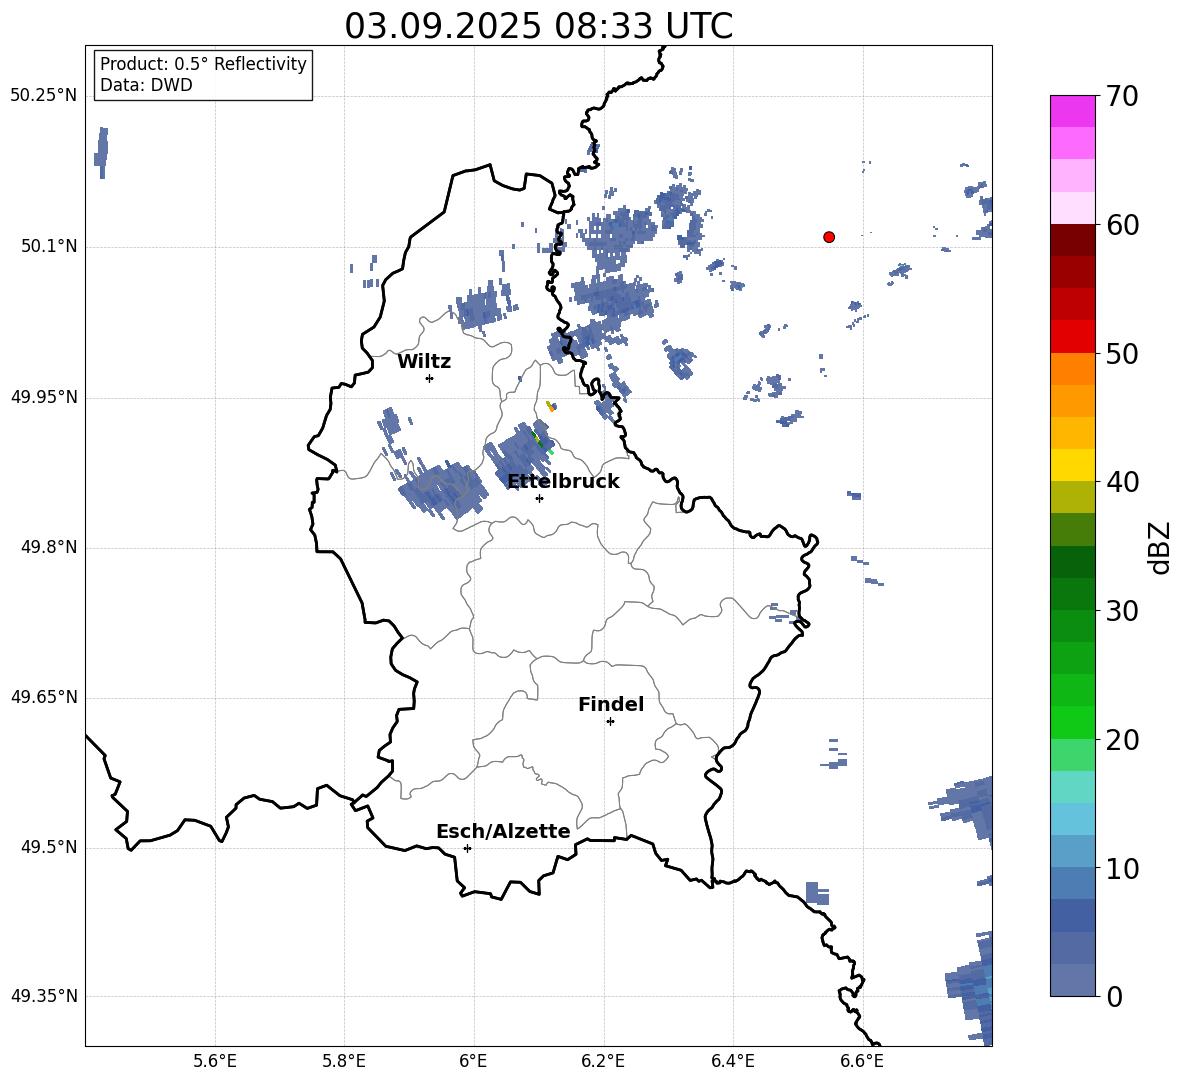Image resolution: width=1184 pixels, height=1081 pixels.
Task: Click the 70 value on the colorbar
Action: click(1122, 96)
